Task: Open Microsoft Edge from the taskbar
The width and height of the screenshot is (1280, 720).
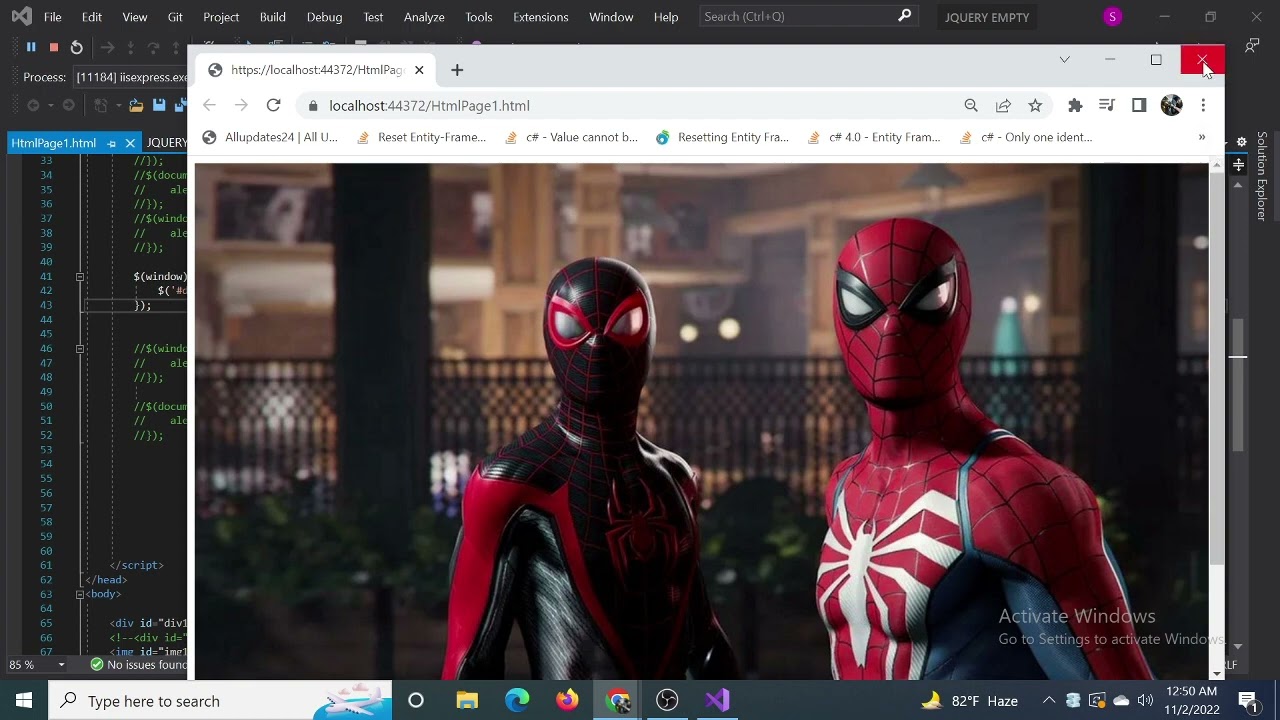Action: (x=517, y=700)
